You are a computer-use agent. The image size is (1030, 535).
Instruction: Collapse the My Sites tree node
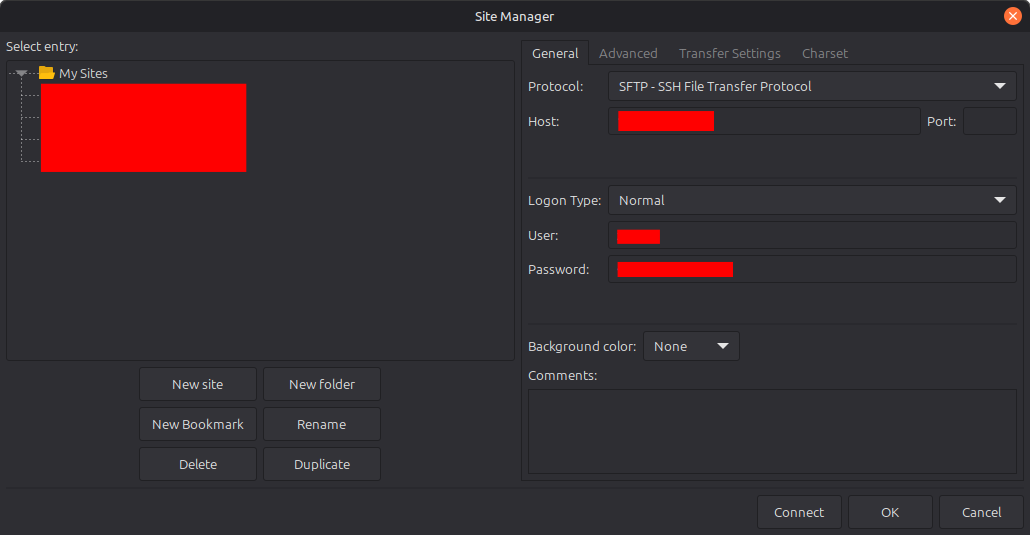point(22,73)
